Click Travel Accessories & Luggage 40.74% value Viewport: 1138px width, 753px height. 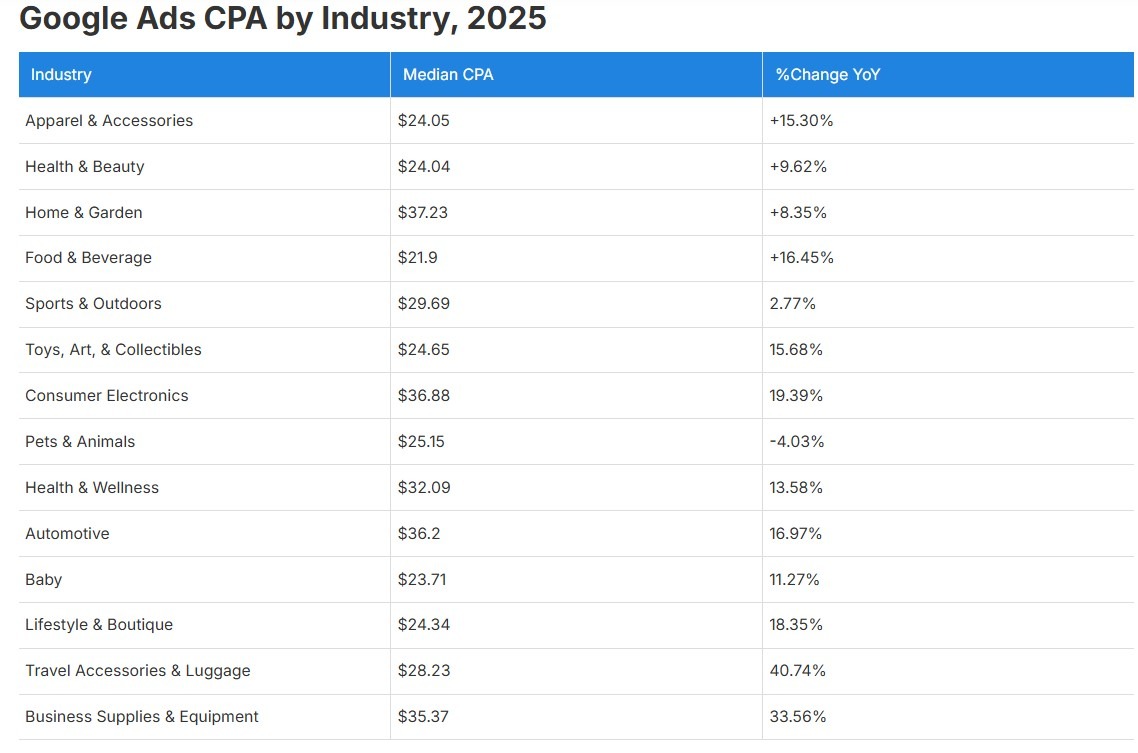[798, 671]
